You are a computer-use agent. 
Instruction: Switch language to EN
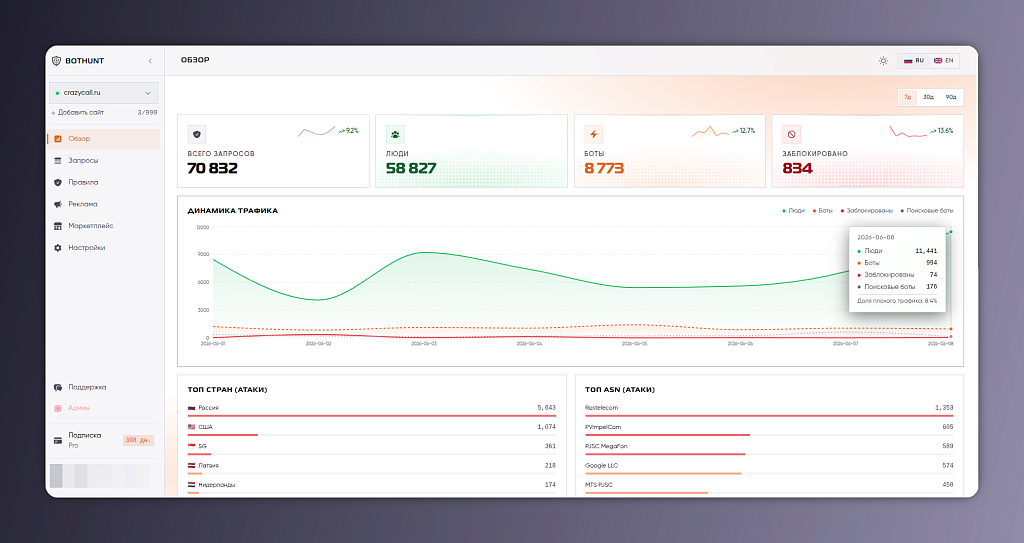(x=944, y=61)
